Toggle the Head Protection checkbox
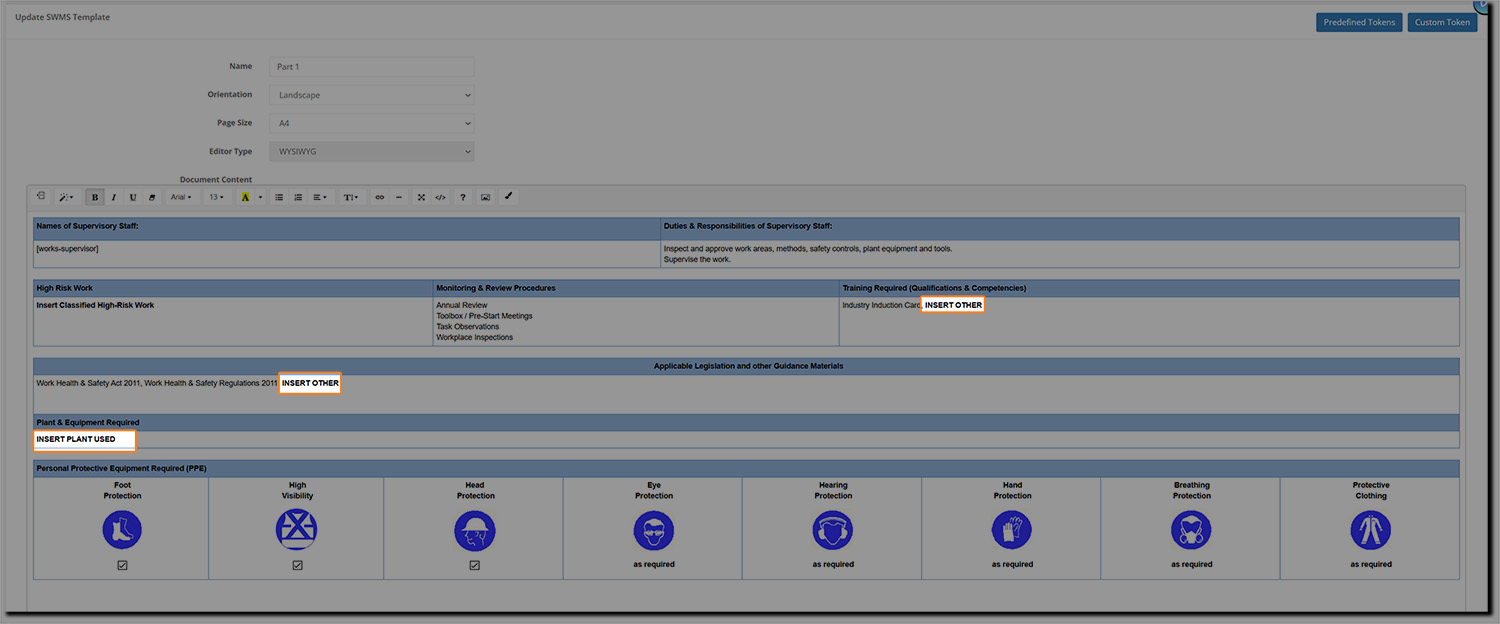The height and width of the screenshot is (624, 1500). pyautogui.click(x=475, y=565)
